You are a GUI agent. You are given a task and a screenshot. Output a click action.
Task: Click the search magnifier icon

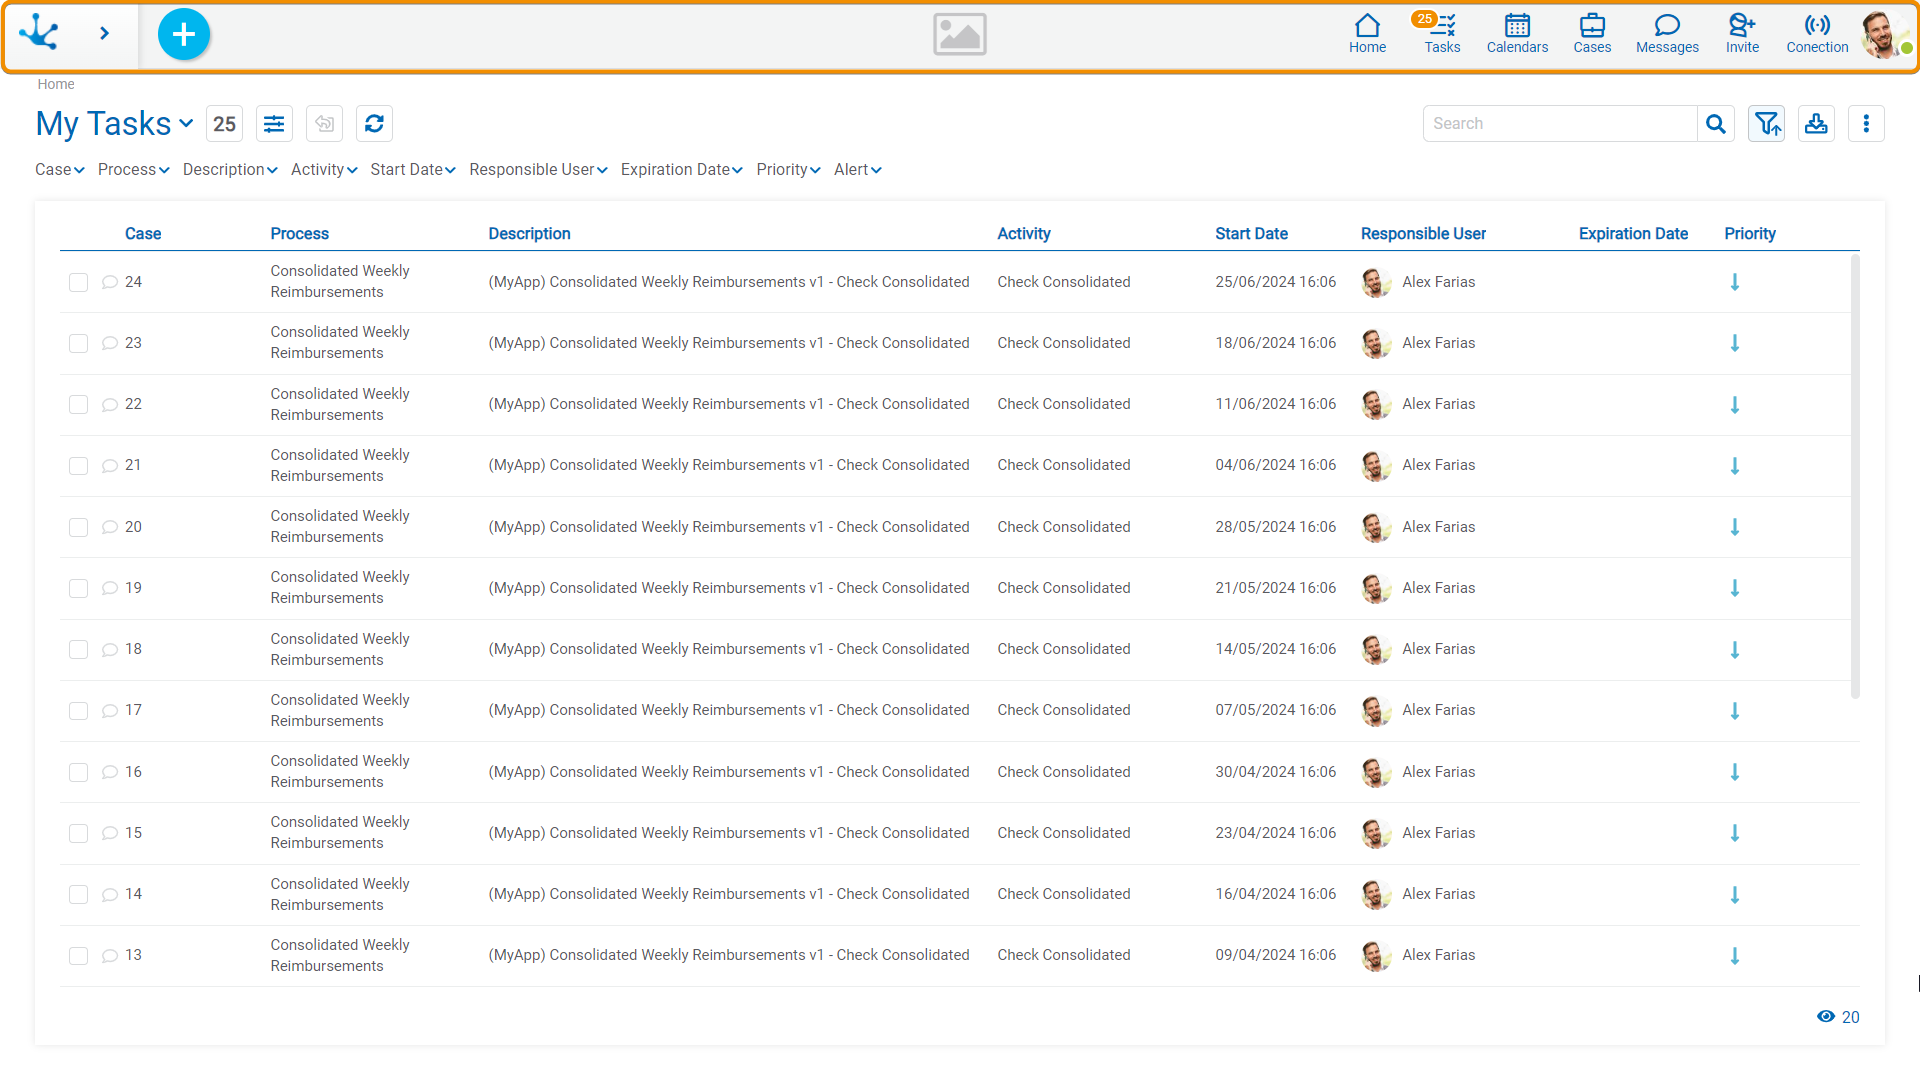pos(1716,123)
